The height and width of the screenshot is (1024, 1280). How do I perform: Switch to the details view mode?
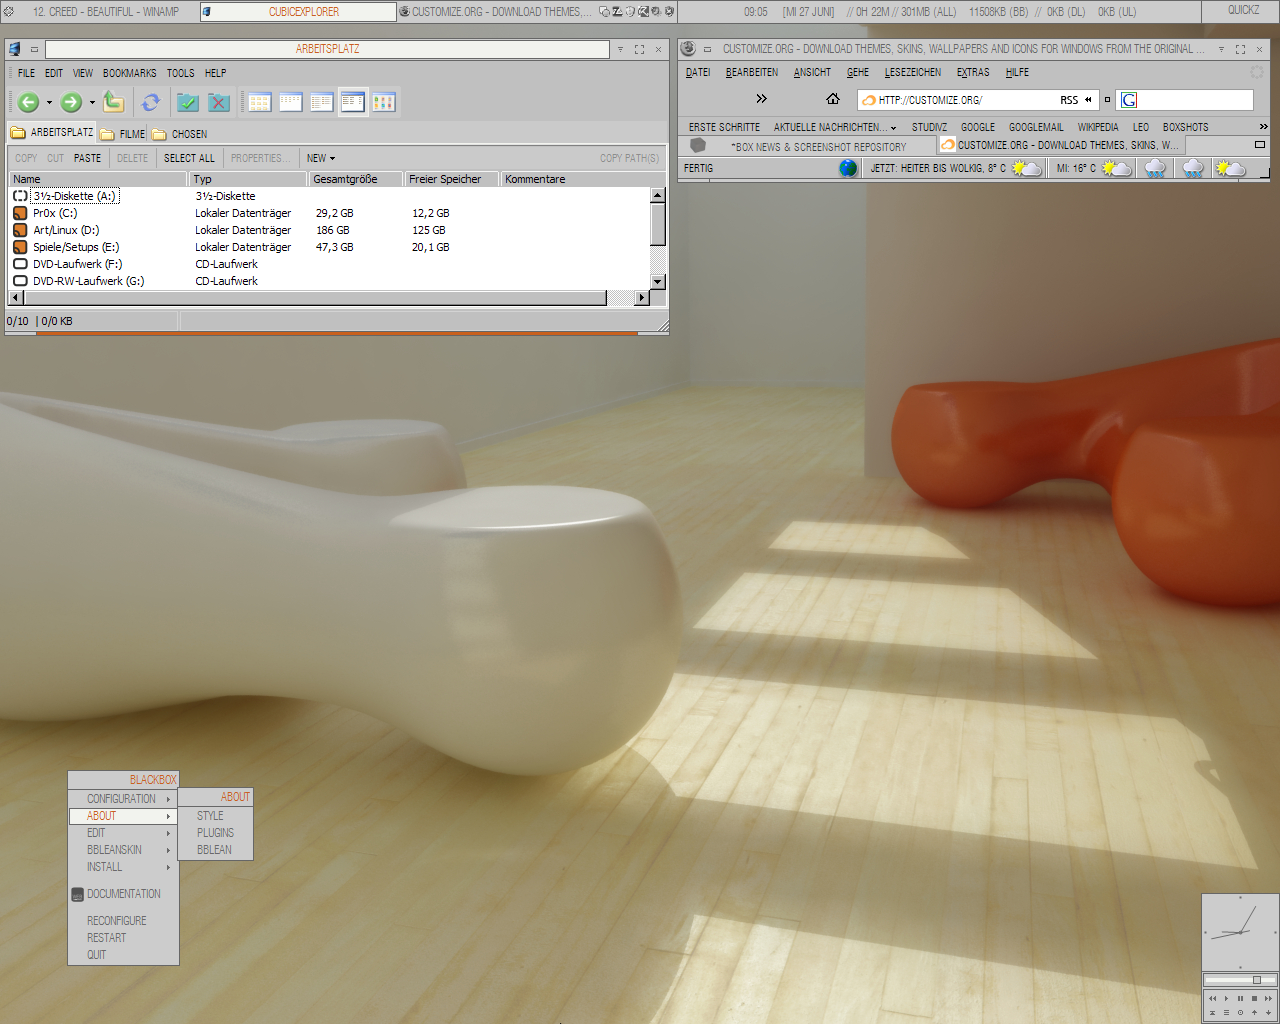353,102
